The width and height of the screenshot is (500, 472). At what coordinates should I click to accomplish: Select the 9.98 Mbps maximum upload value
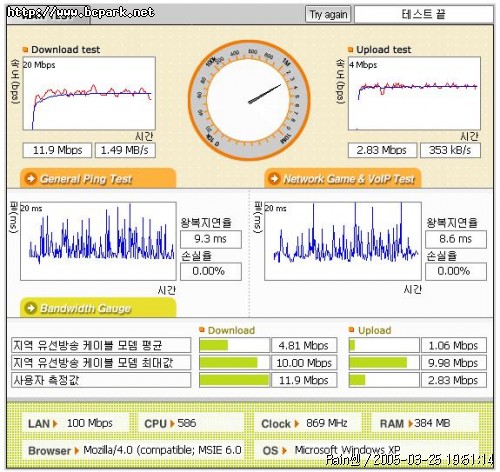pyautogui.click(x=454, y=363)
